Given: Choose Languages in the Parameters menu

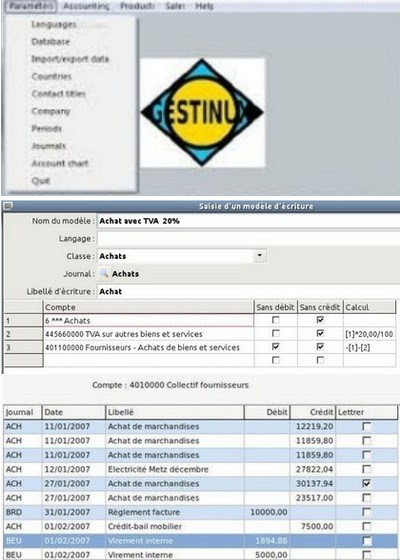Looking at the screenshot, I should click(54, 25).
